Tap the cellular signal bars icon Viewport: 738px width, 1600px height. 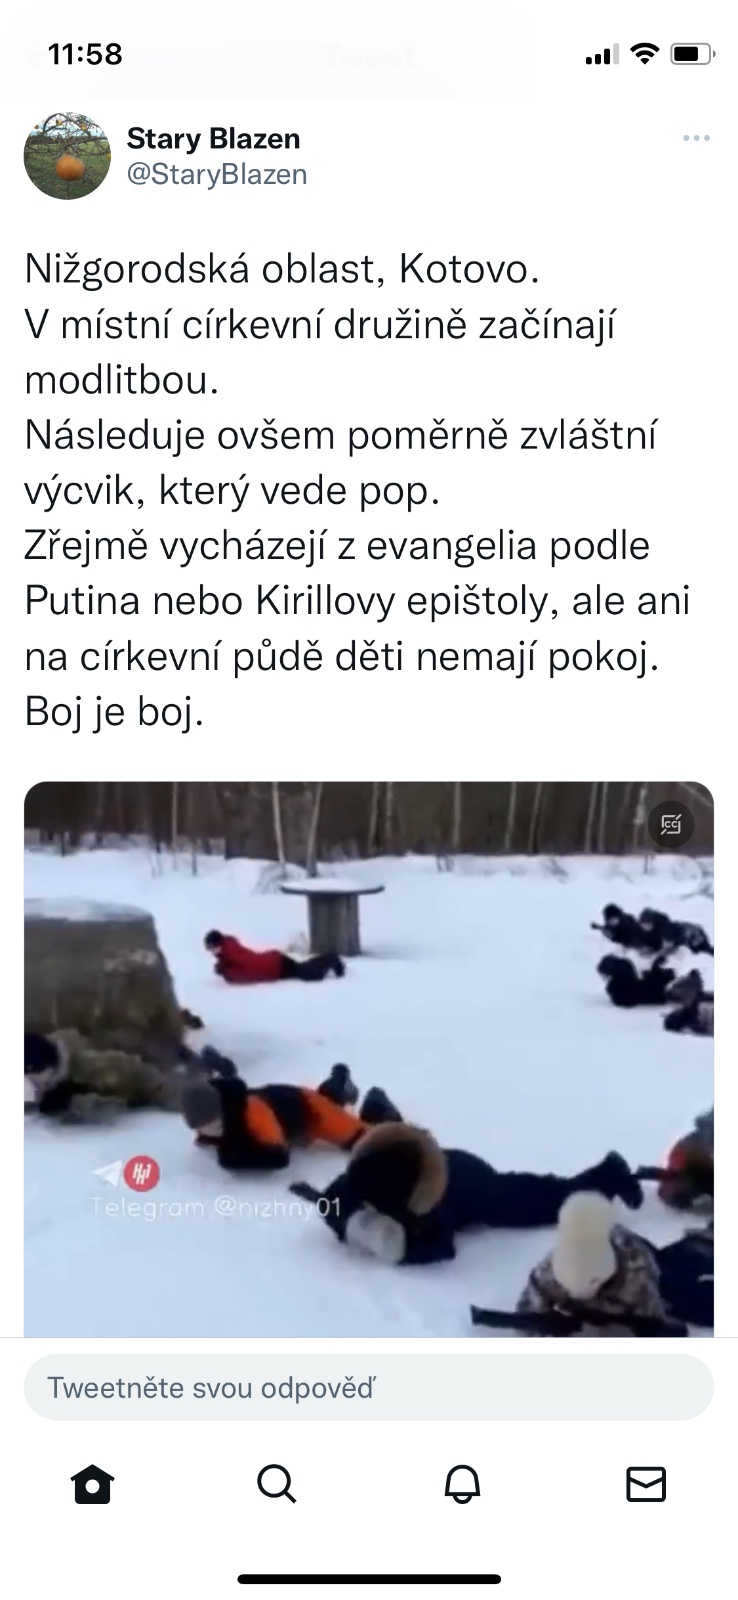(602, 55)
